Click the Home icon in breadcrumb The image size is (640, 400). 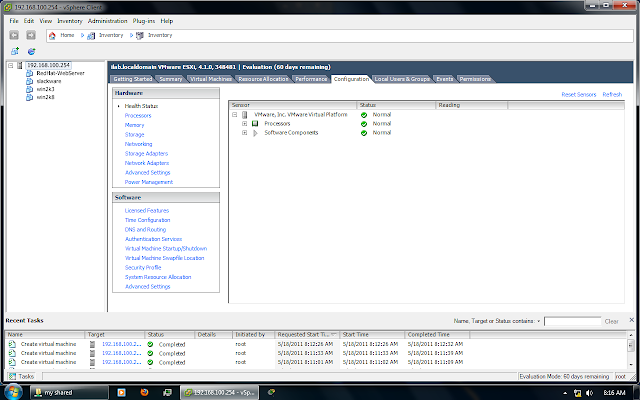click(x=52, y=36)
